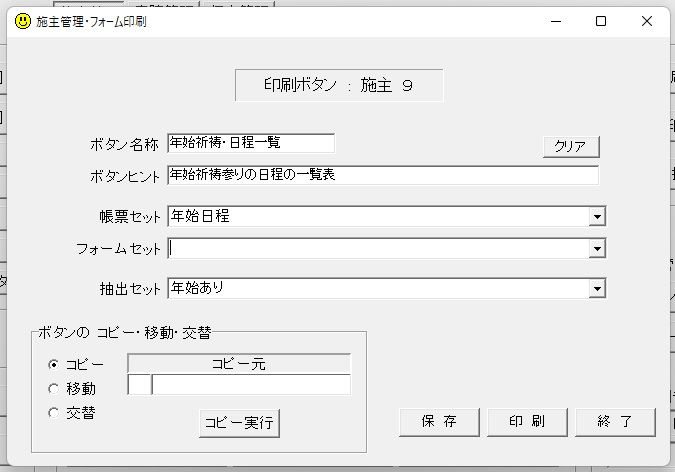Open the 抽出セット dropdown arrow
Viewport: 675px width, 472px height.
tap(597, 289)
